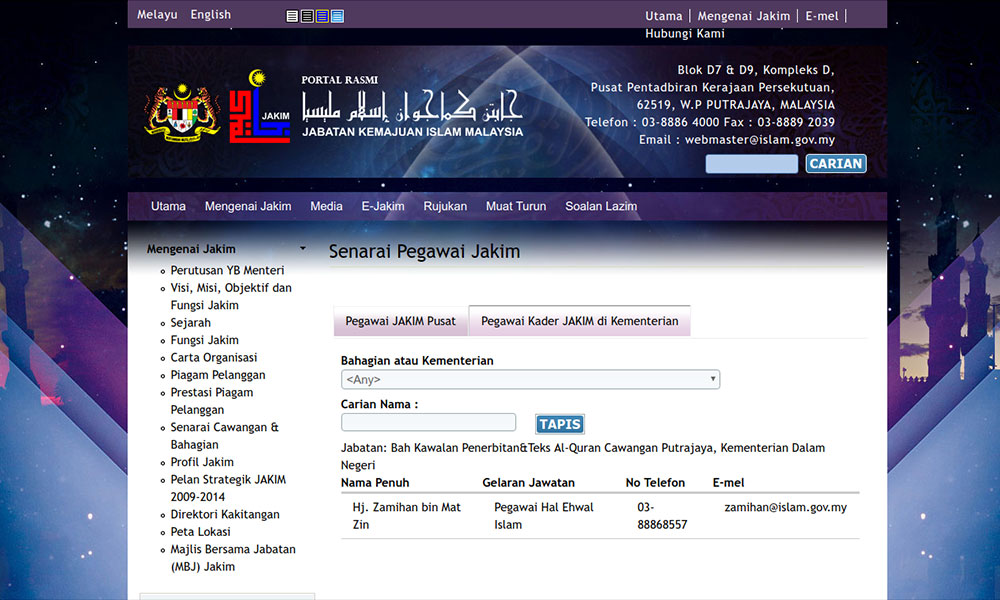Screen dimensions: 1000x600
Task: Open Muat Turun menu item
Action: (516, 207)
